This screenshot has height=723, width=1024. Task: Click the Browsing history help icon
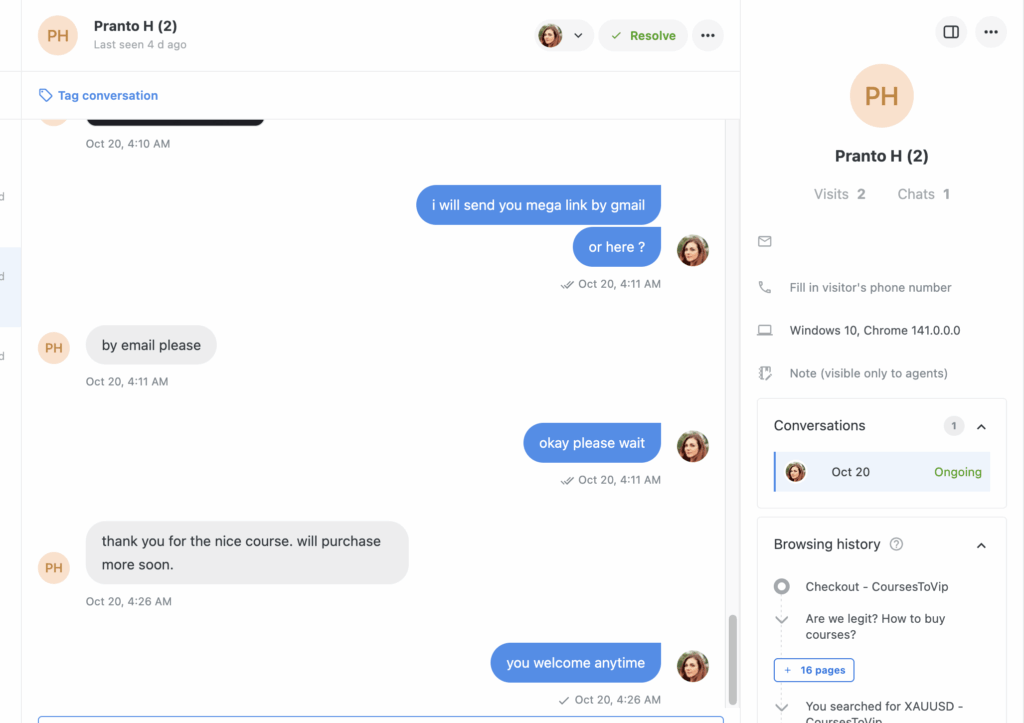click(x=896, y=545)
